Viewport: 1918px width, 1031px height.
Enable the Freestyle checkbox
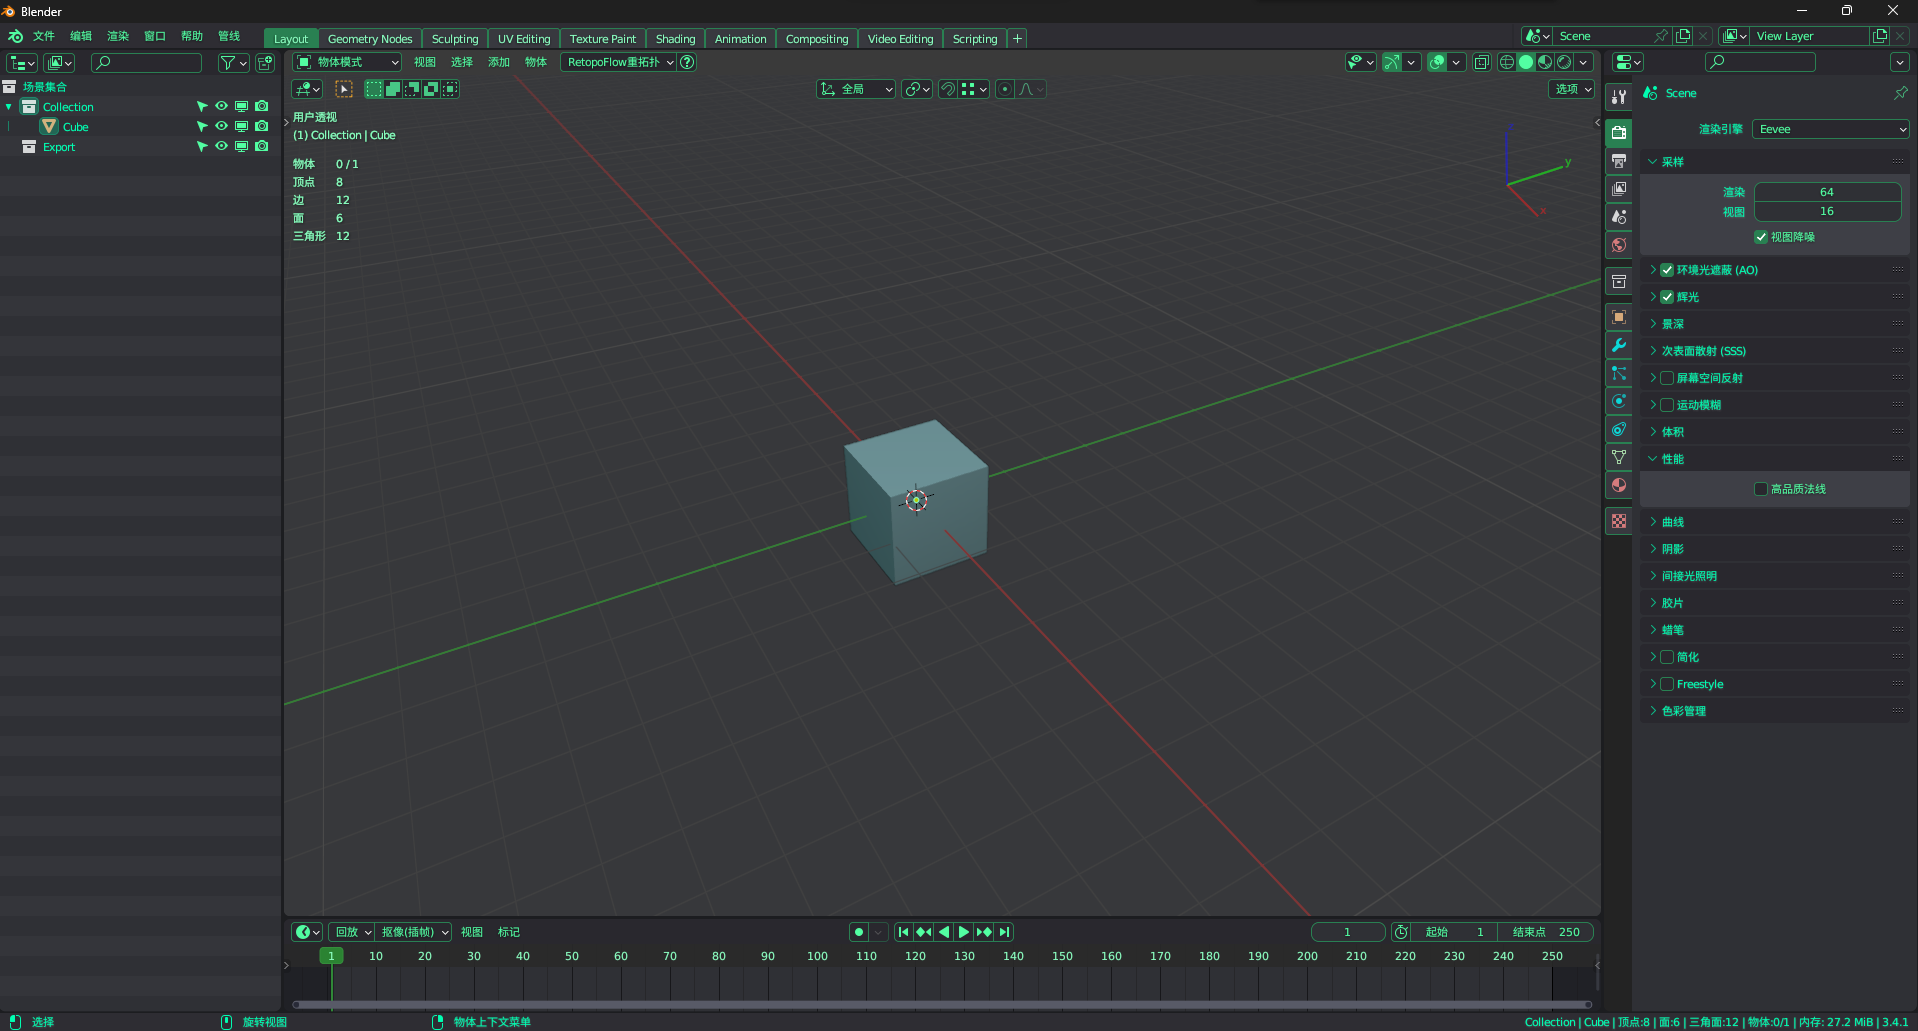pyautogui.click(x=1667, y=684)
